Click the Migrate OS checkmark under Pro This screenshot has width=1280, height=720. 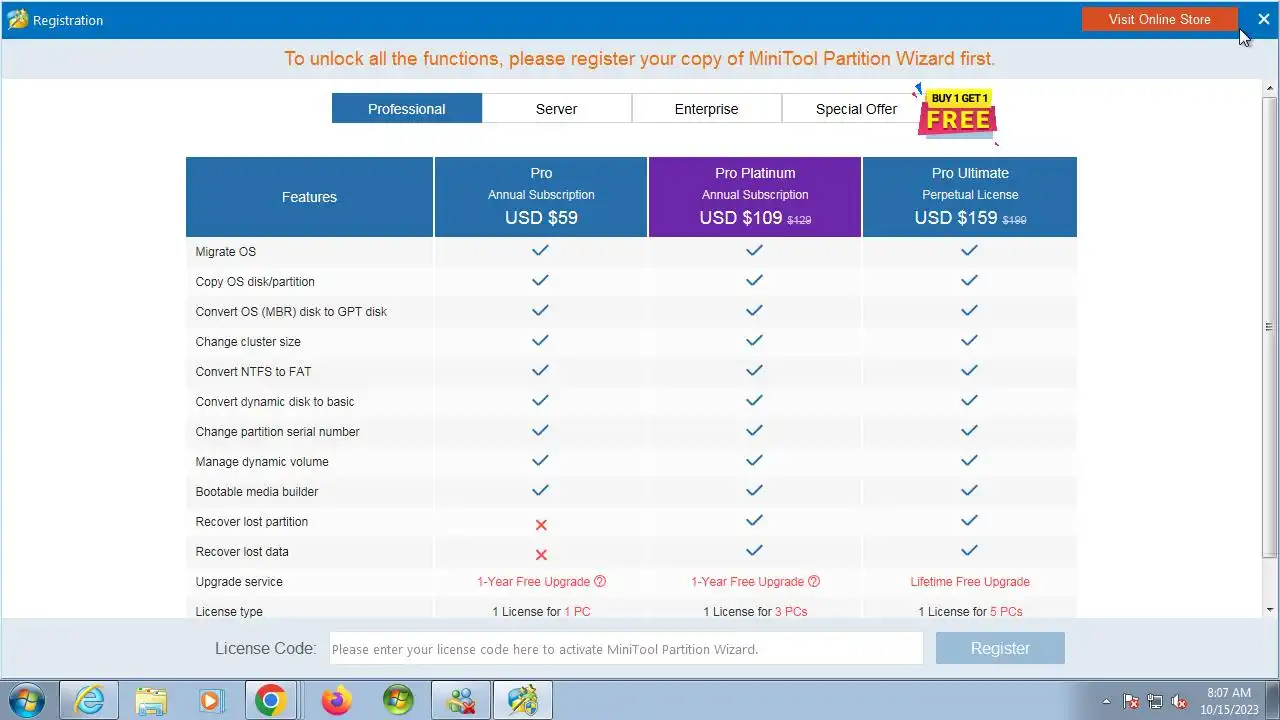541,250
